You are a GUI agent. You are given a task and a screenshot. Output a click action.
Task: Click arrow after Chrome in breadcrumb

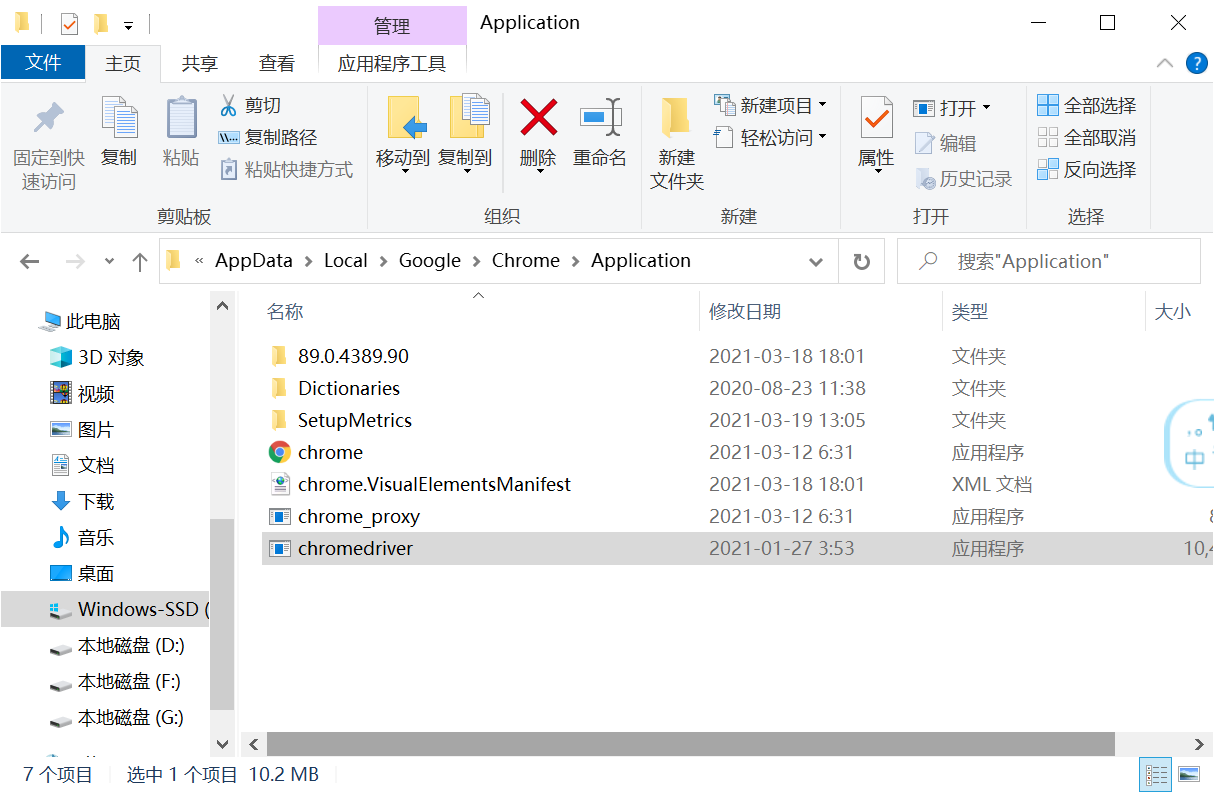575,261
